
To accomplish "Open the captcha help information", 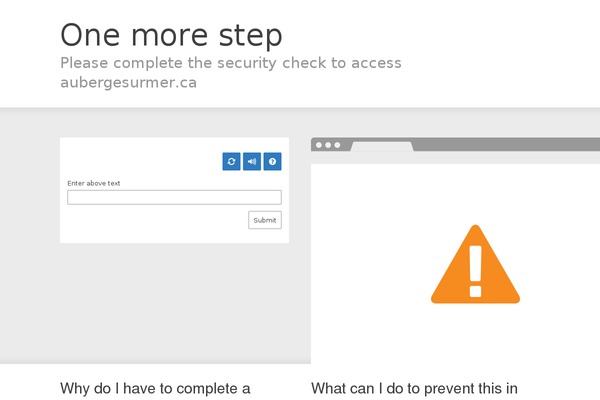I will tap(272, 161).
